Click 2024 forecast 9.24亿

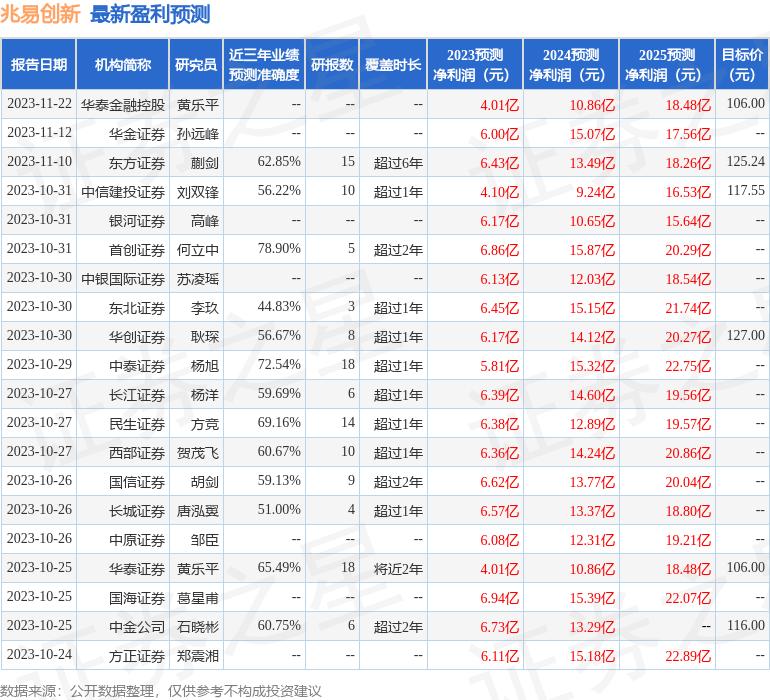click(x=596, y=192)
